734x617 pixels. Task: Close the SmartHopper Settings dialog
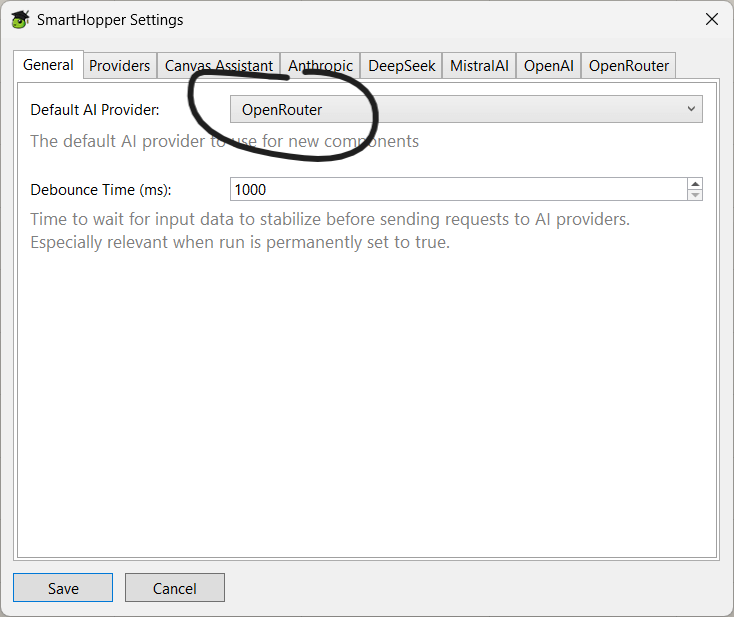712,19
